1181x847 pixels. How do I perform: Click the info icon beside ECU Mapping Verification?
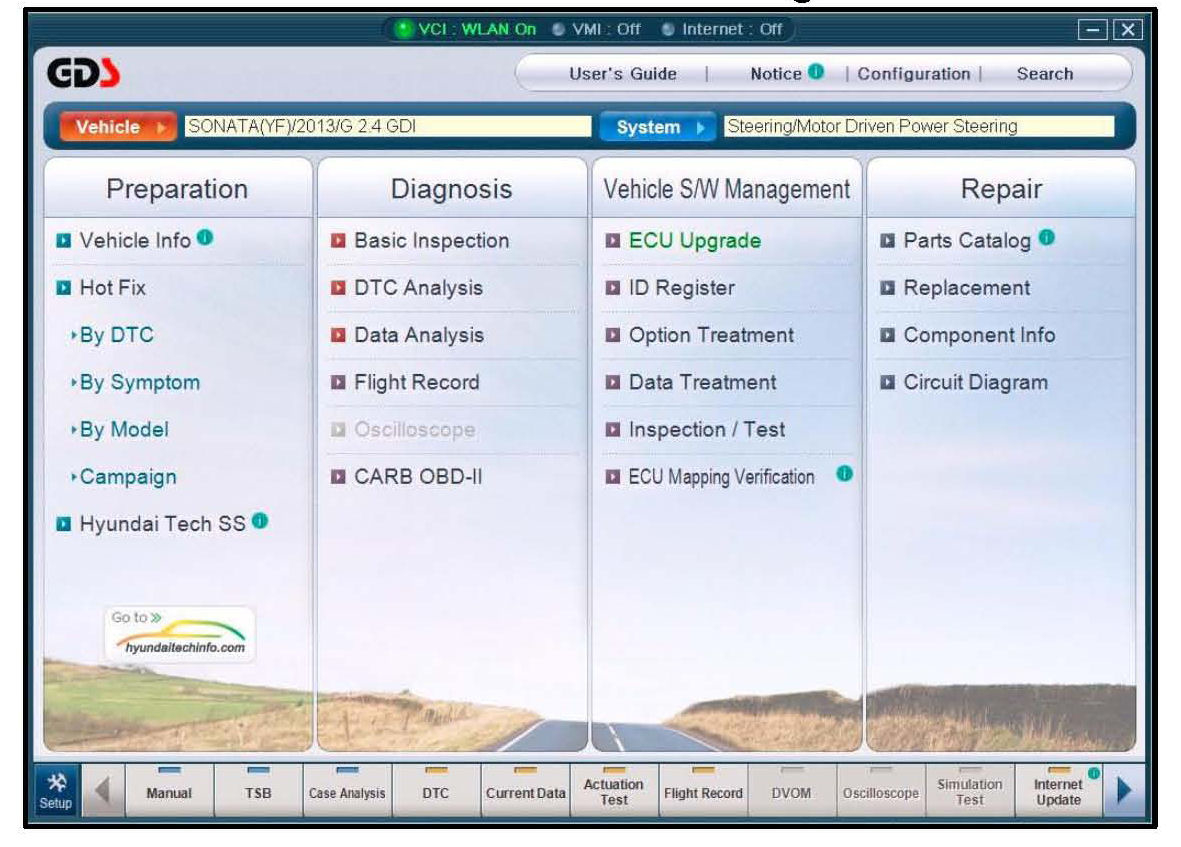(x=844, y=474)
